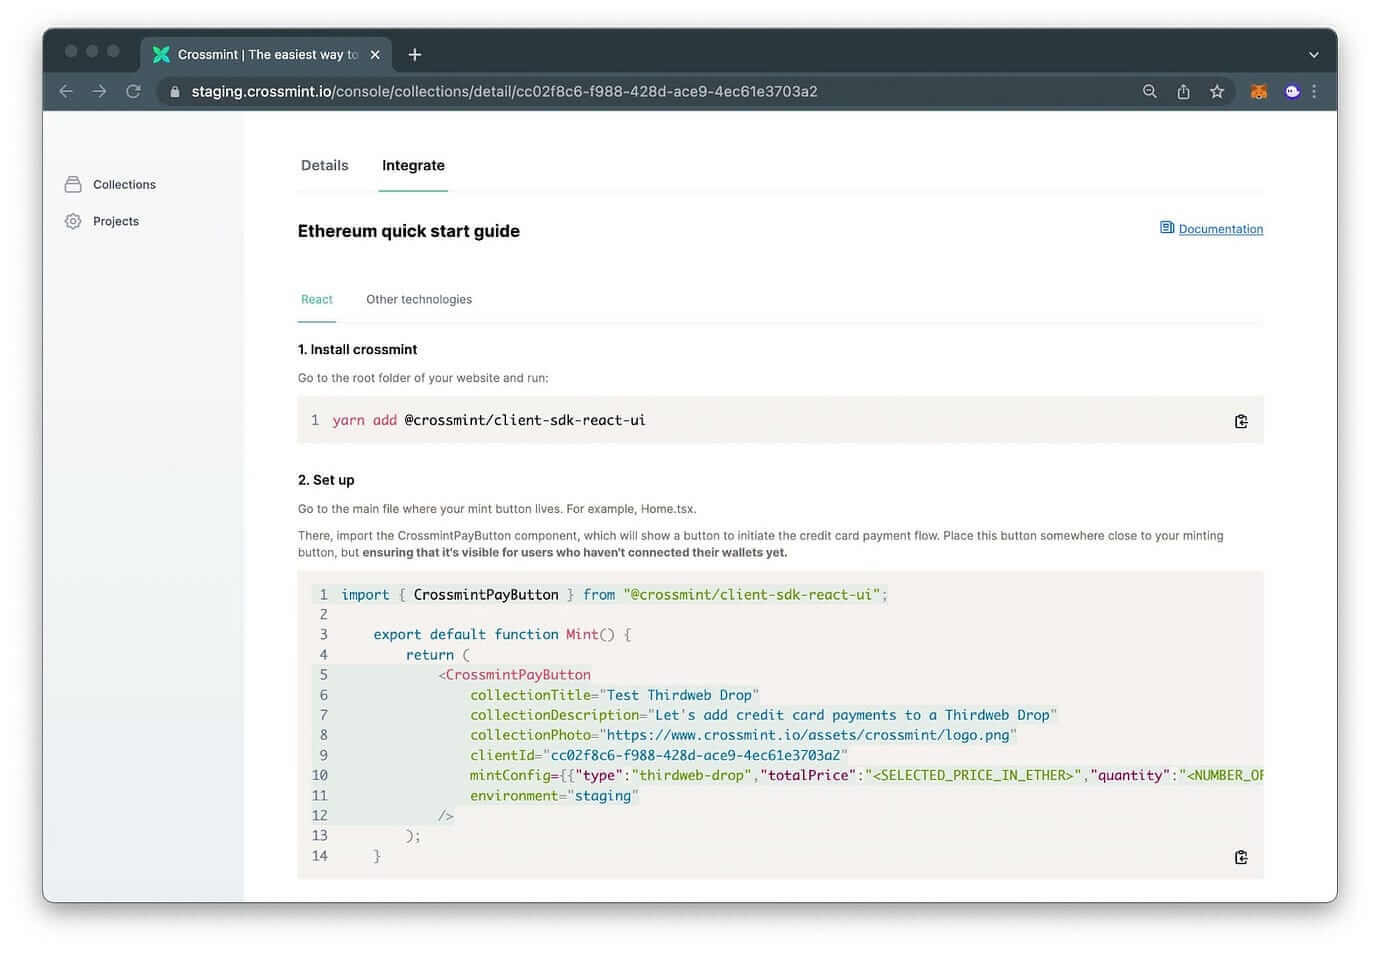
Task: Click the share page icon
Action: tap(1183, 92)
